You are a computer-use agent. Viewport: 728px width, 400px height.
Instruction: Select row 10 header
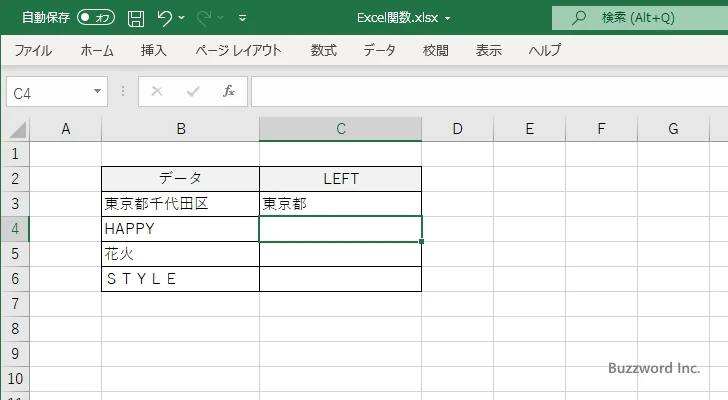click(x=15, y=379)
